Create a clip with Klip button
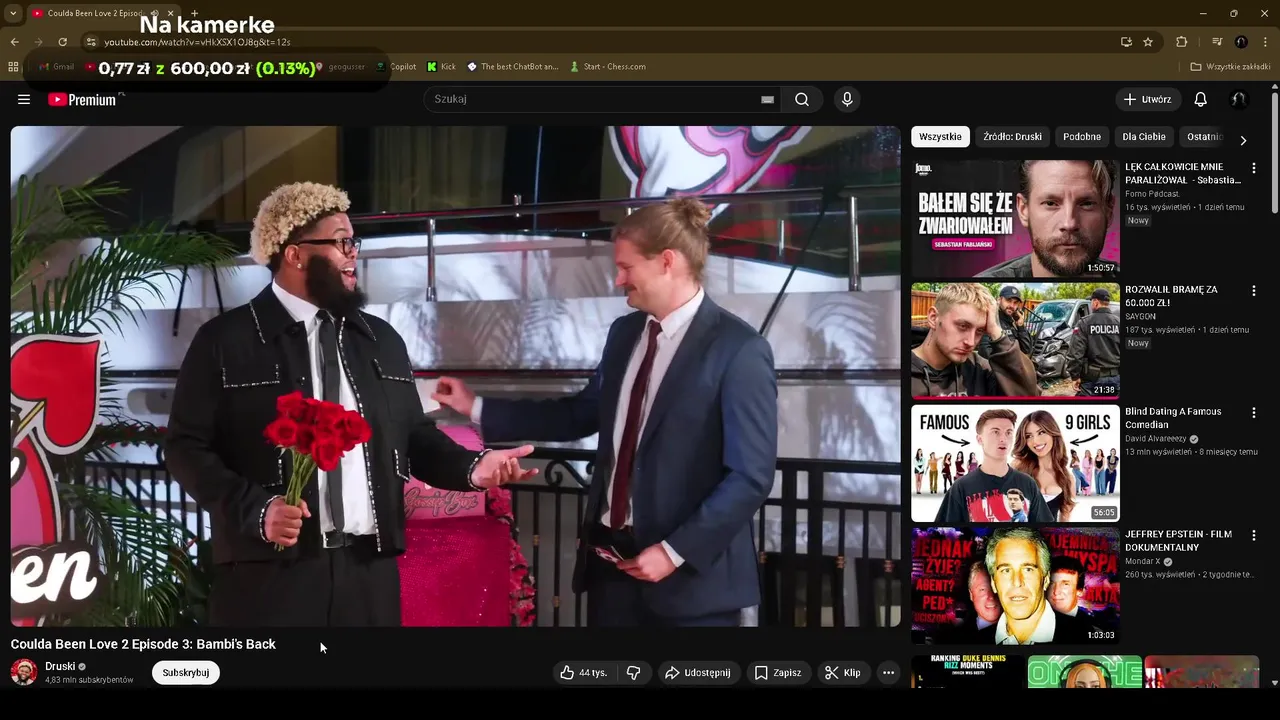The width and height of the screenshot is (1280, 720). pos(842,673)
